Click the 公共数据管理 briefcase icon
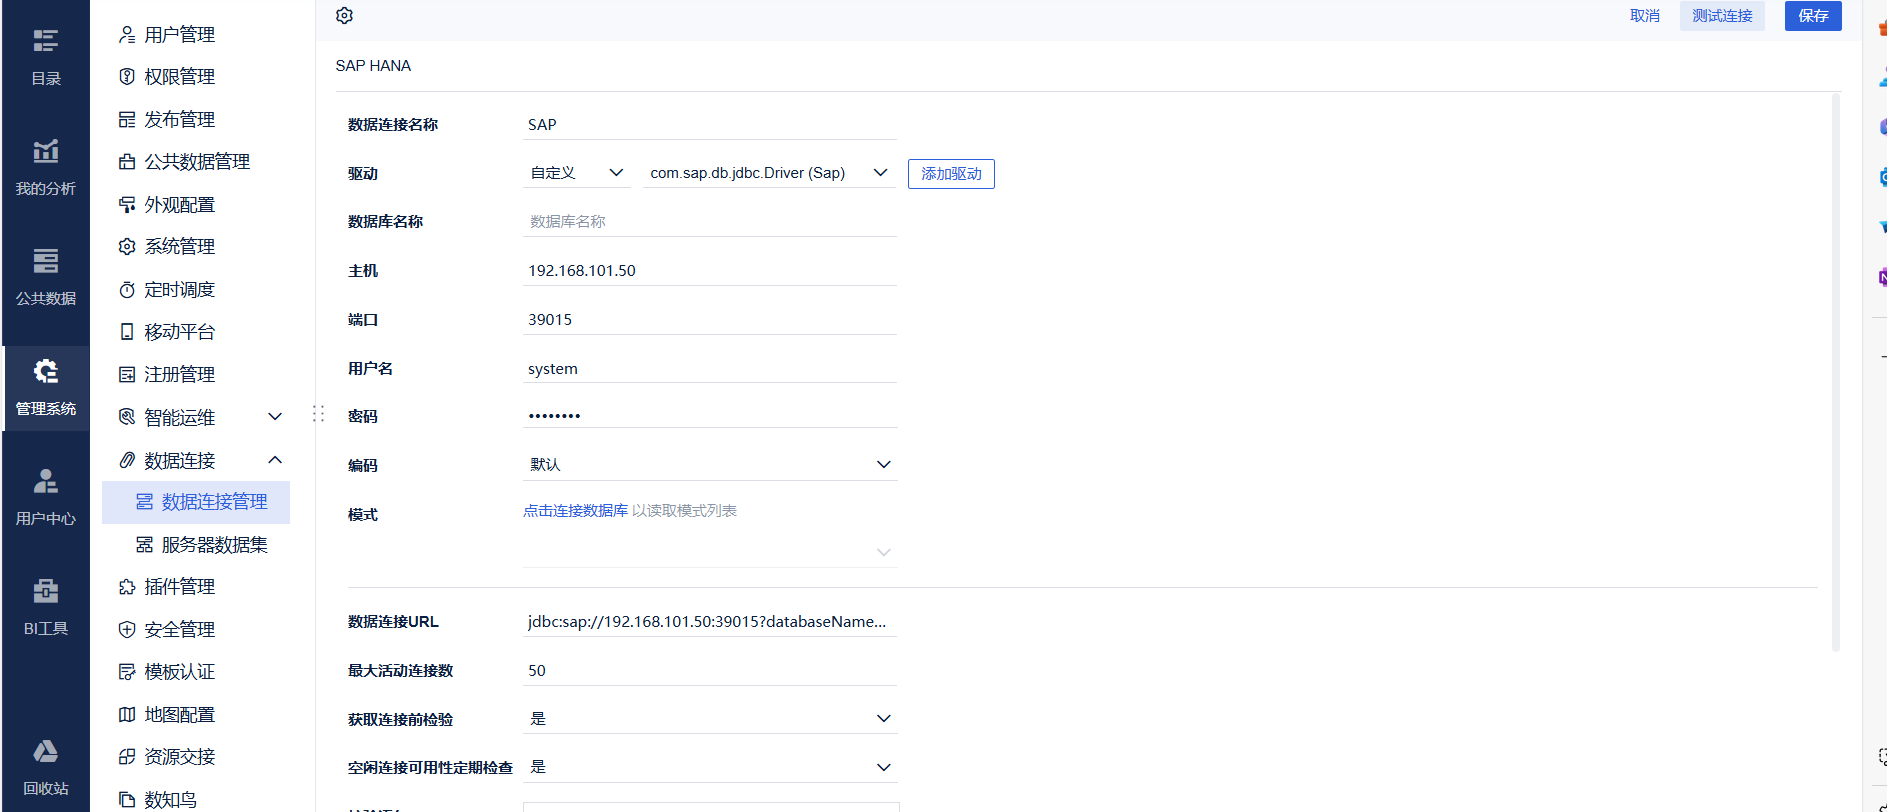The width and height of the screenshot is (1887, 812). pos(127,162)
